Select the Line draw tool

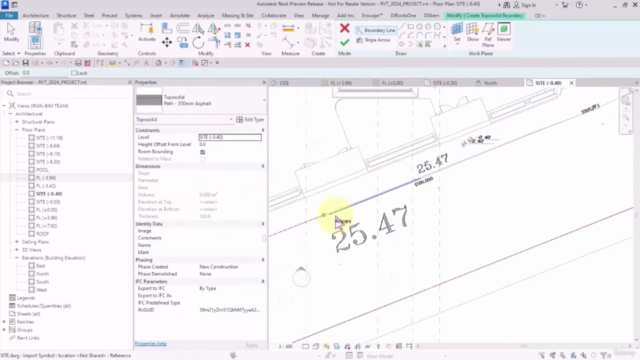[402, 27]
